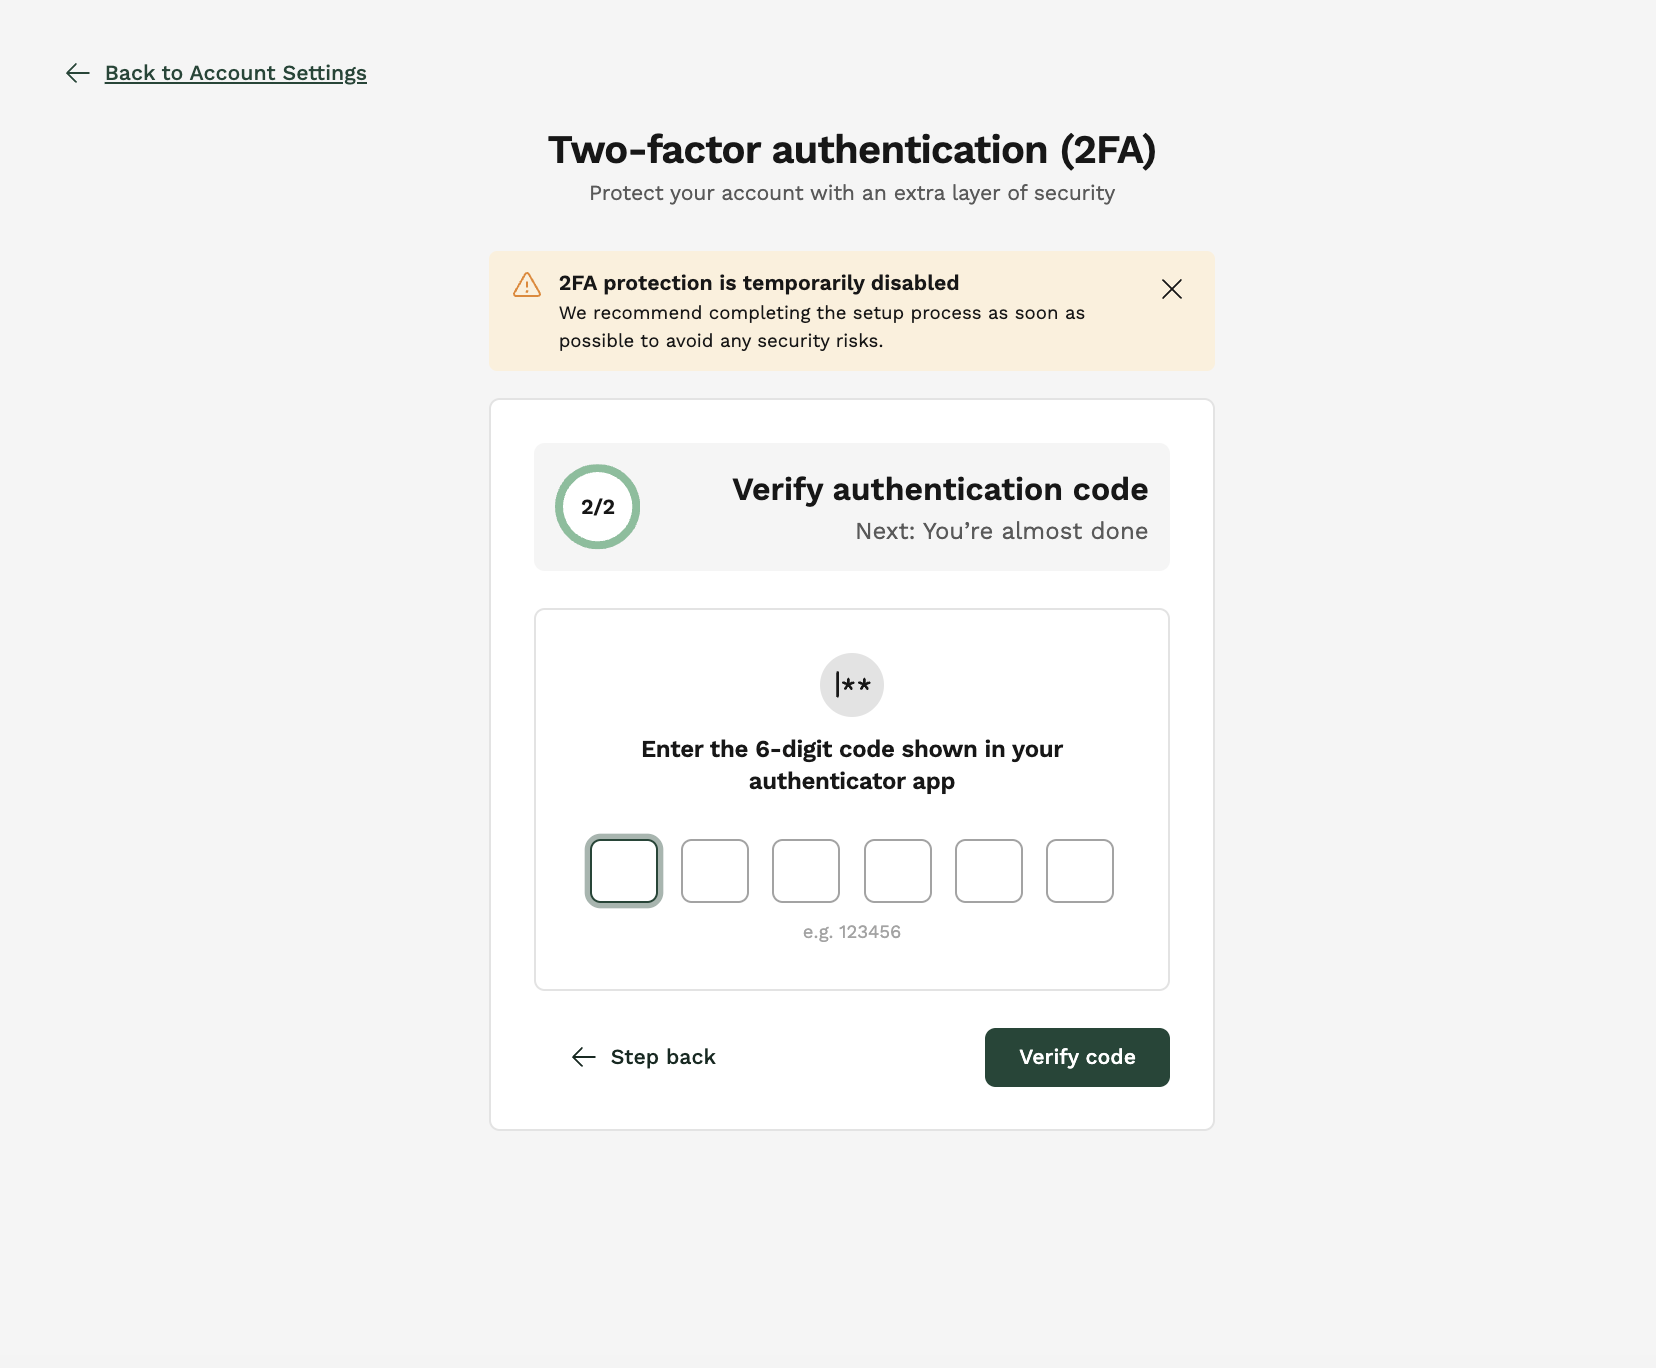Click the back arrow icon beside Account Settings
The image size is (1656, 1368).
tap(78, 73)
